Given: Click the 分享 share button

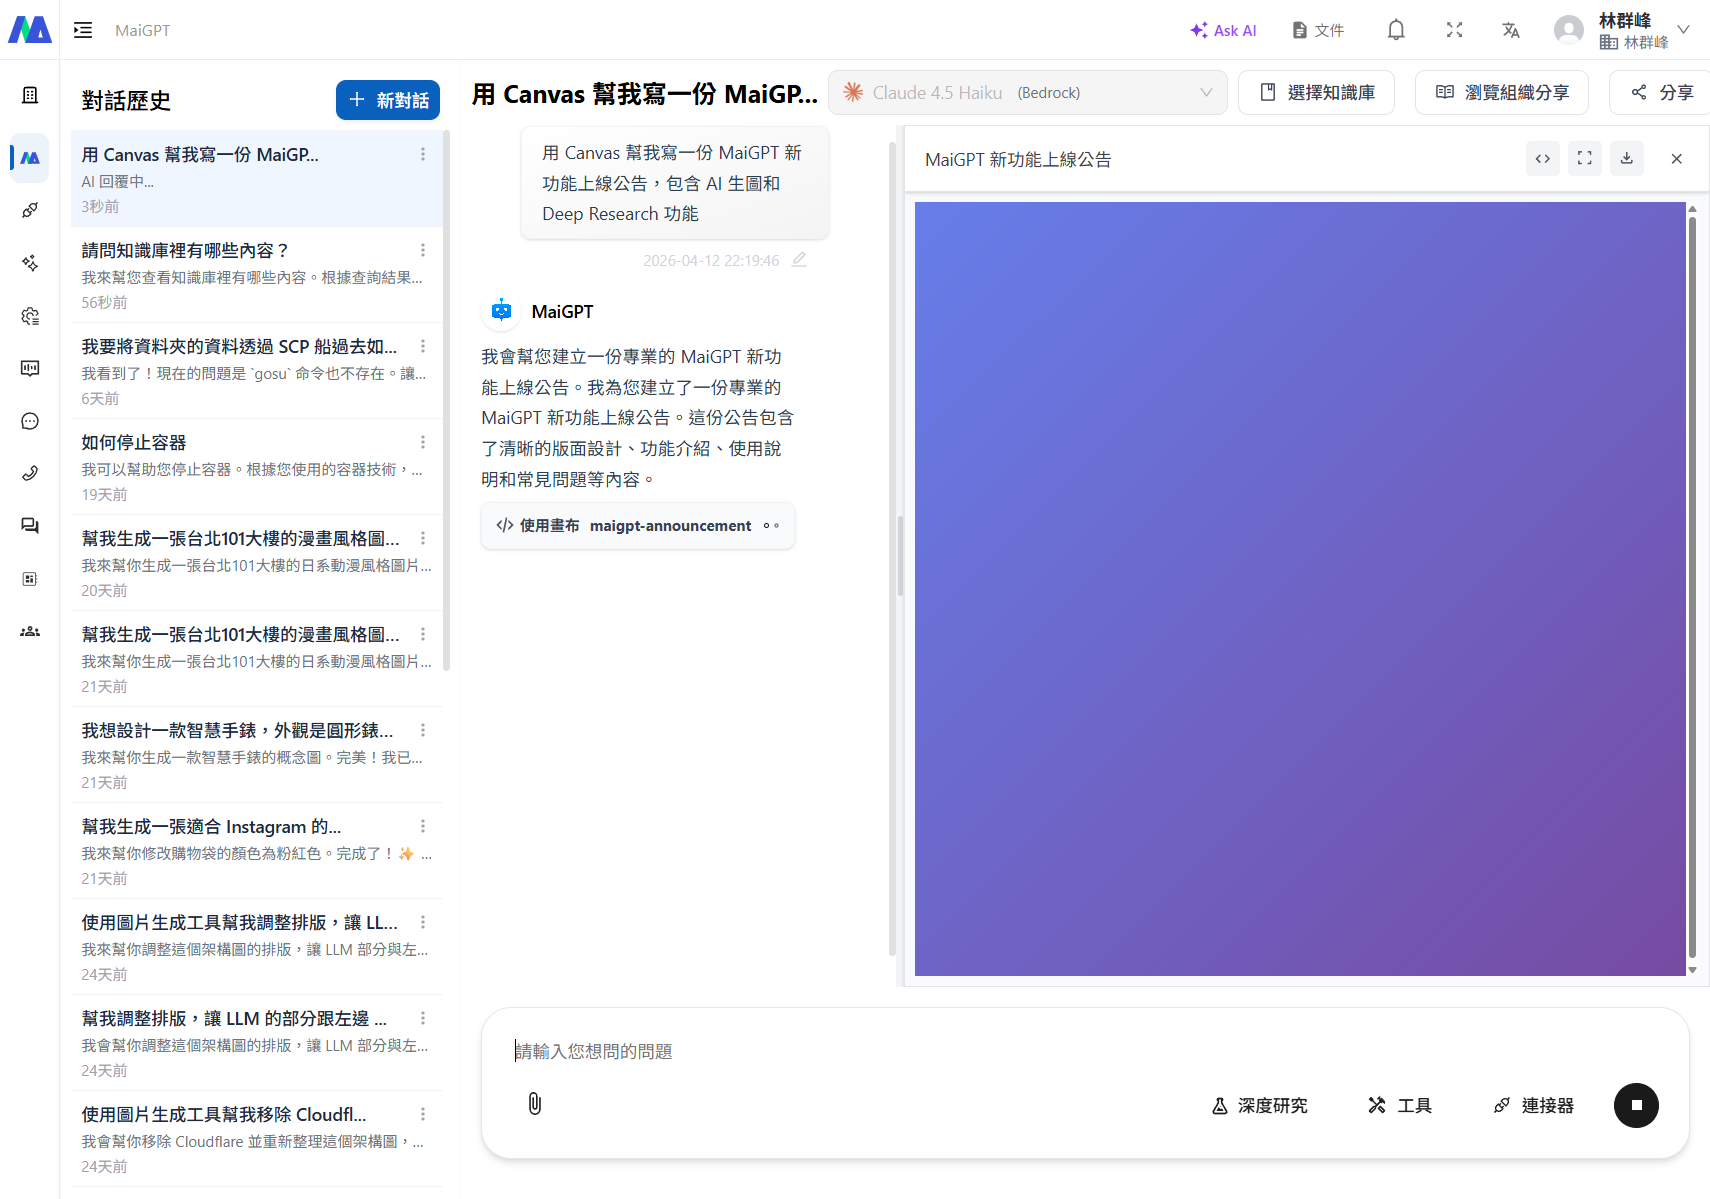Looking at the screenshot, I should tap(1665, 92).
